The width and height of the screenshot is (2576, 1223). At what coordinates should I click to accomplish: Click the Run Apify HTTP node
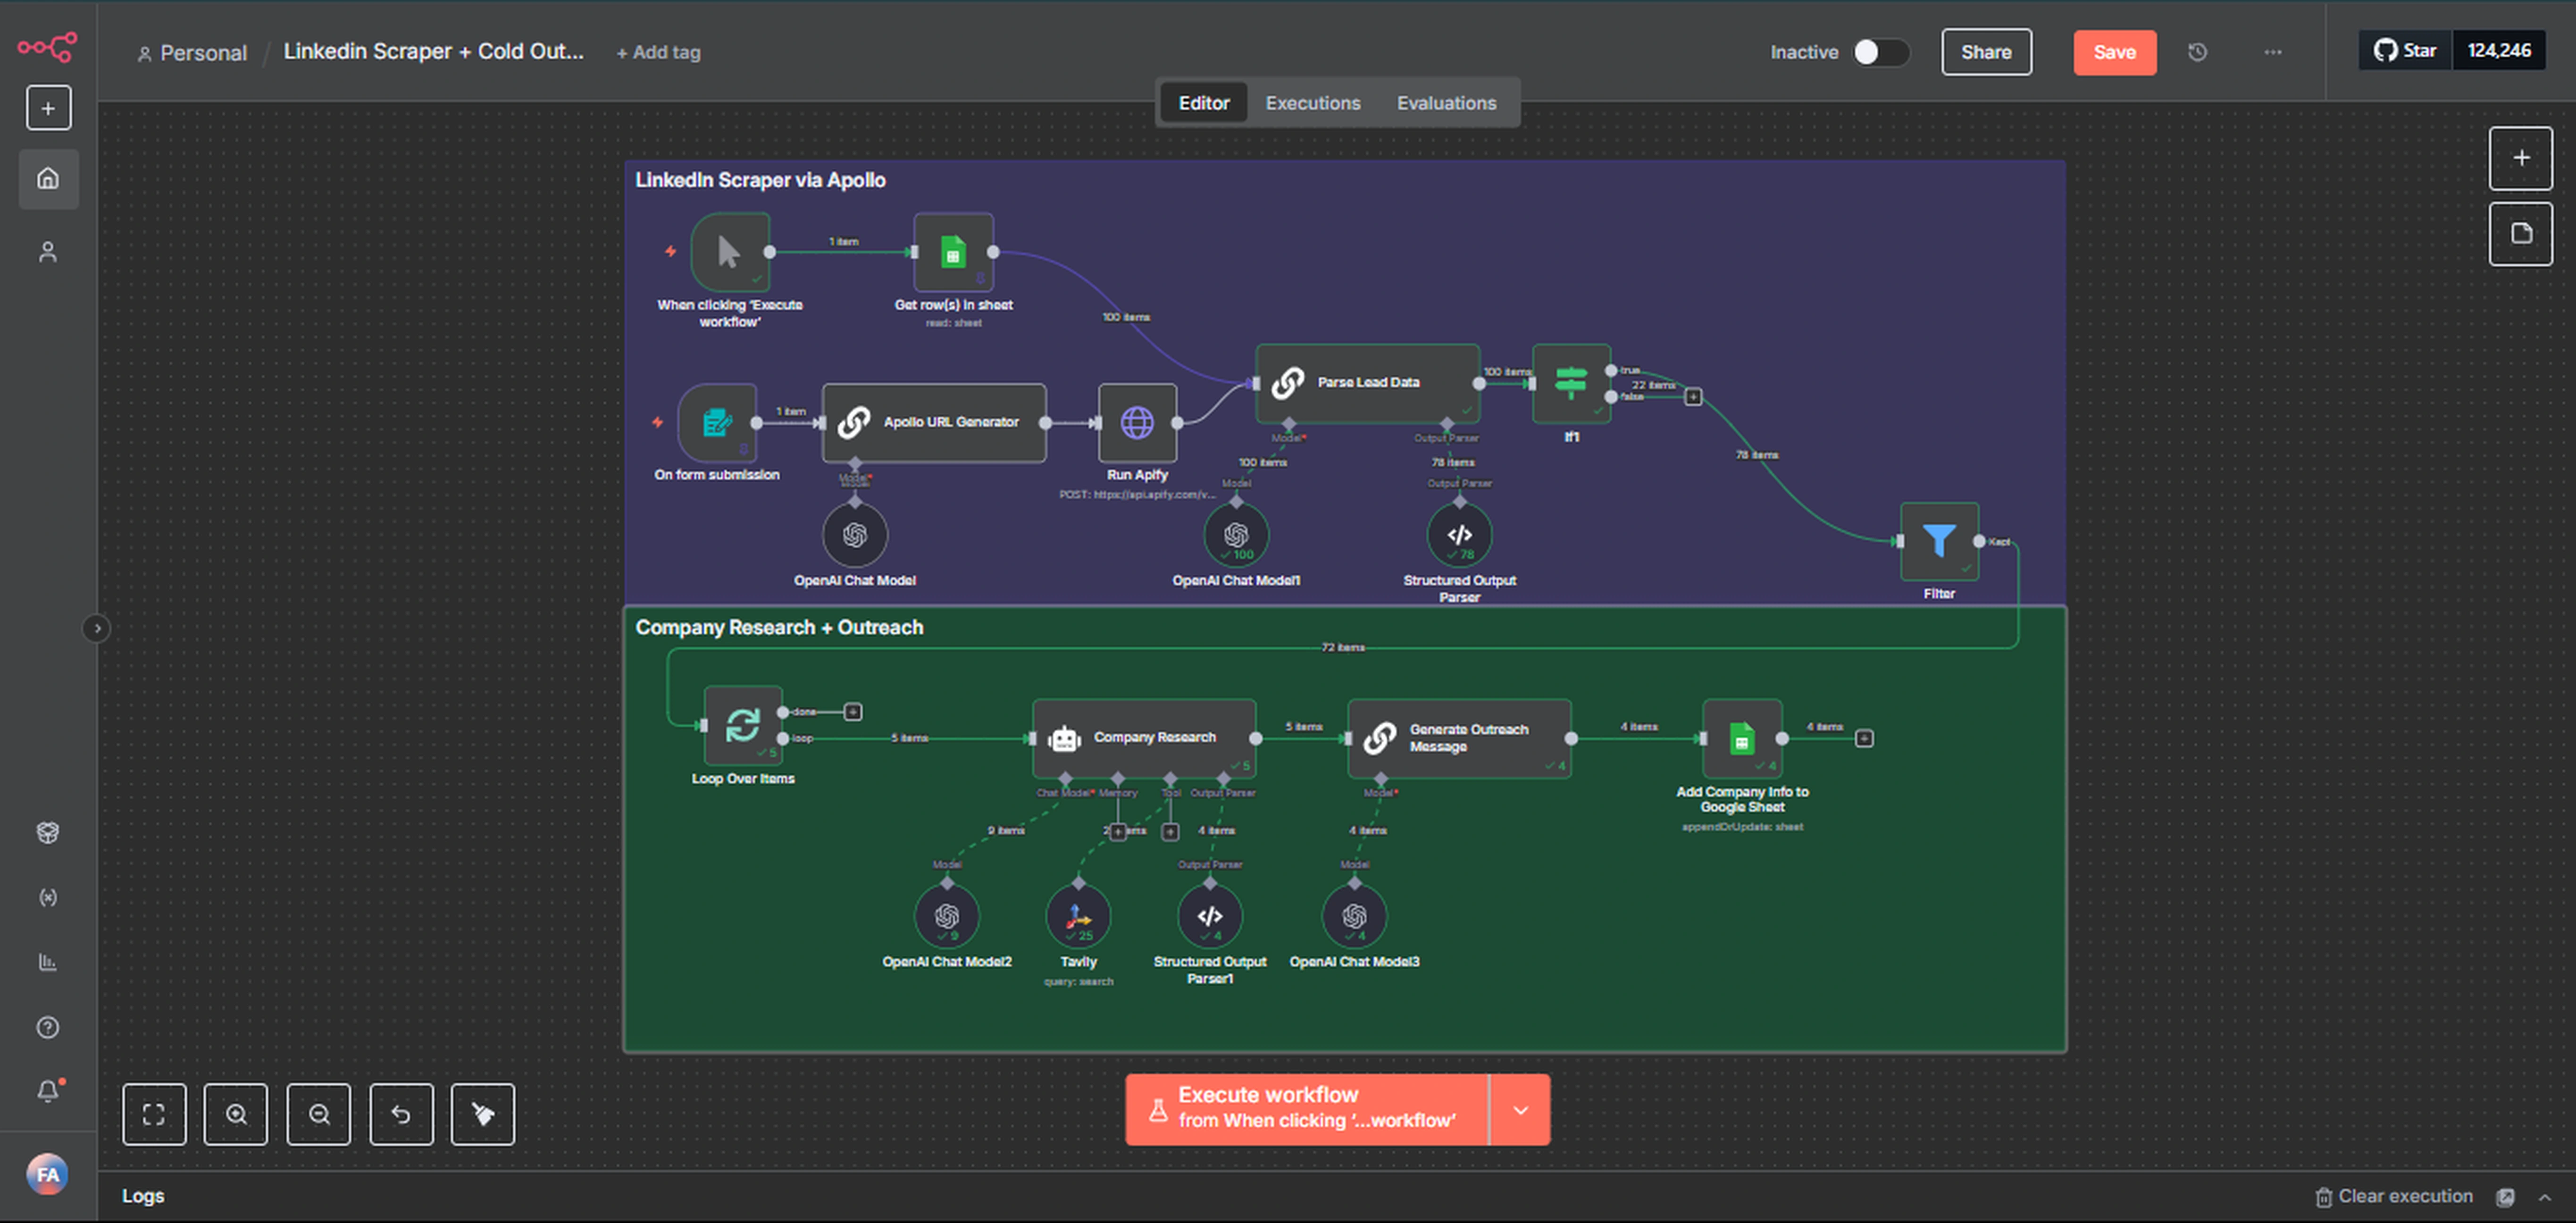click(1136, 422)
